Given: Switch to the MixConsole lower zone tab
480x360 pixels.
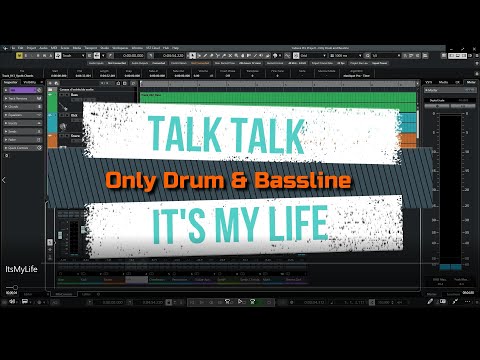Looking at the screenshot, I should click(64, 294).
